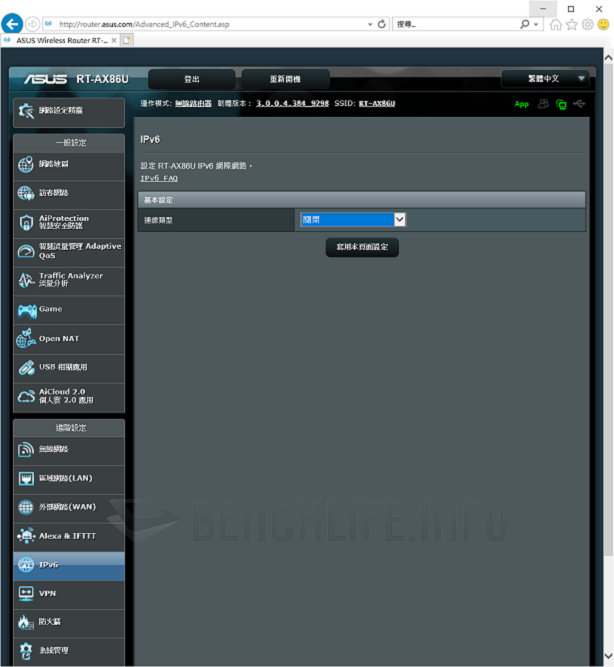614x667 pixels.
Task: Click the browser back arrow
Action: [x=12, y=24]
